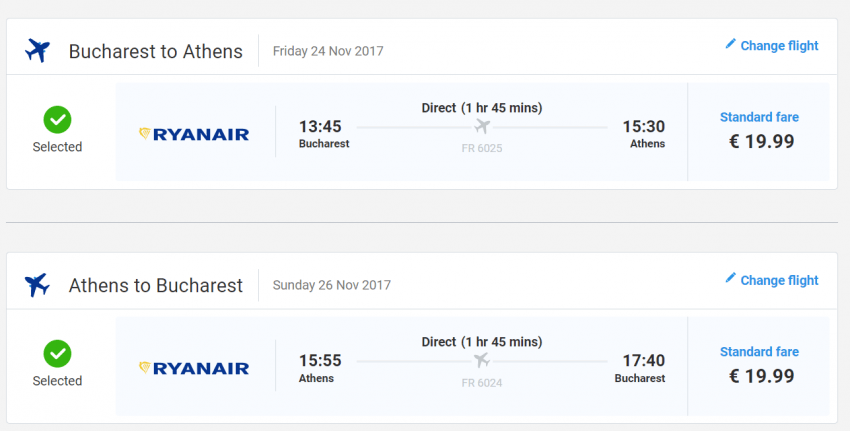850x431 pixels.
Task: Click the pencil icon for the return flight
Action: pos(730,279)
